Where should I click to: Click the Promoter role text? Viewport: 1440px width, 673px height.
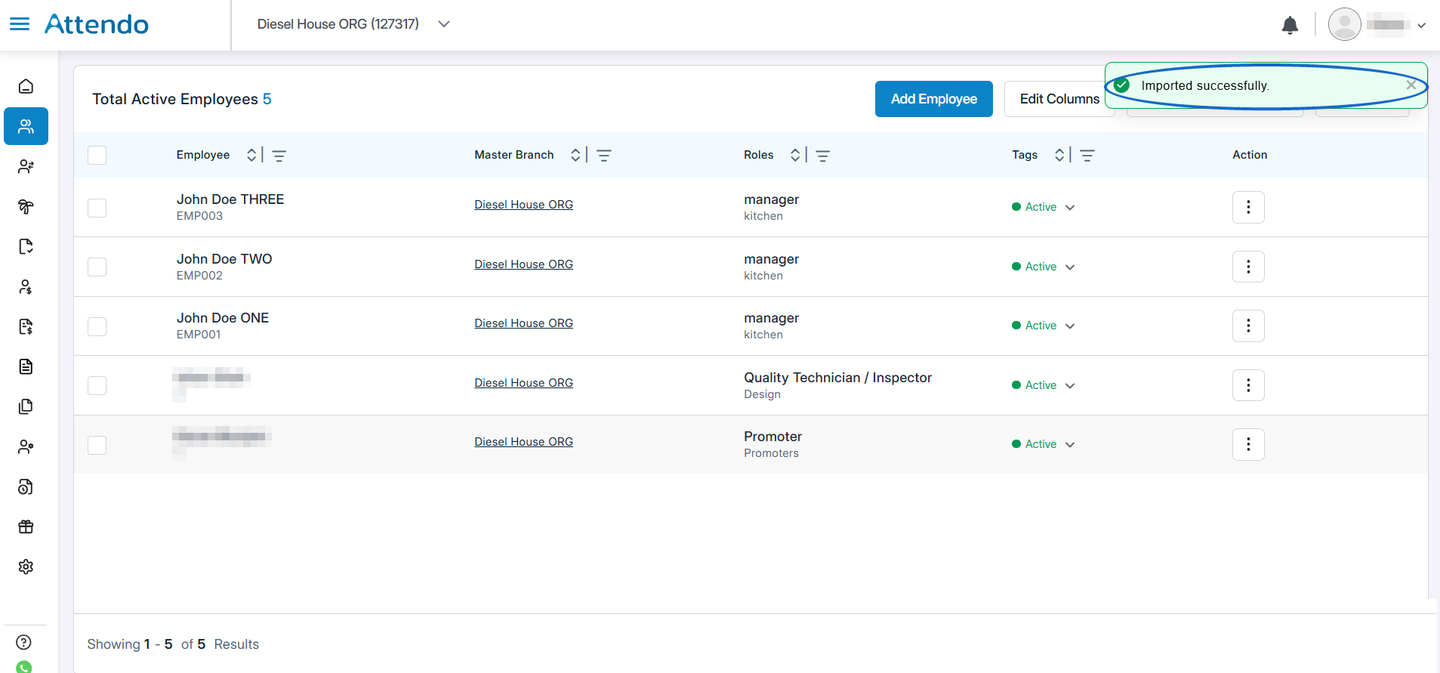pyautogui.click(x=773, y=436)
